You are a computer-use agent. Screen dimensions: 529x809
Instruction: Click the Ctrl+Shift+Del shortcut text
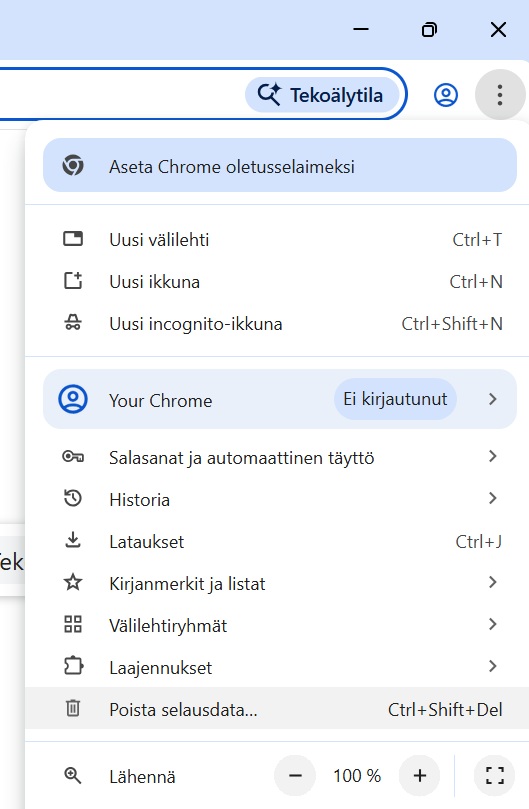(x=445, y=710)
